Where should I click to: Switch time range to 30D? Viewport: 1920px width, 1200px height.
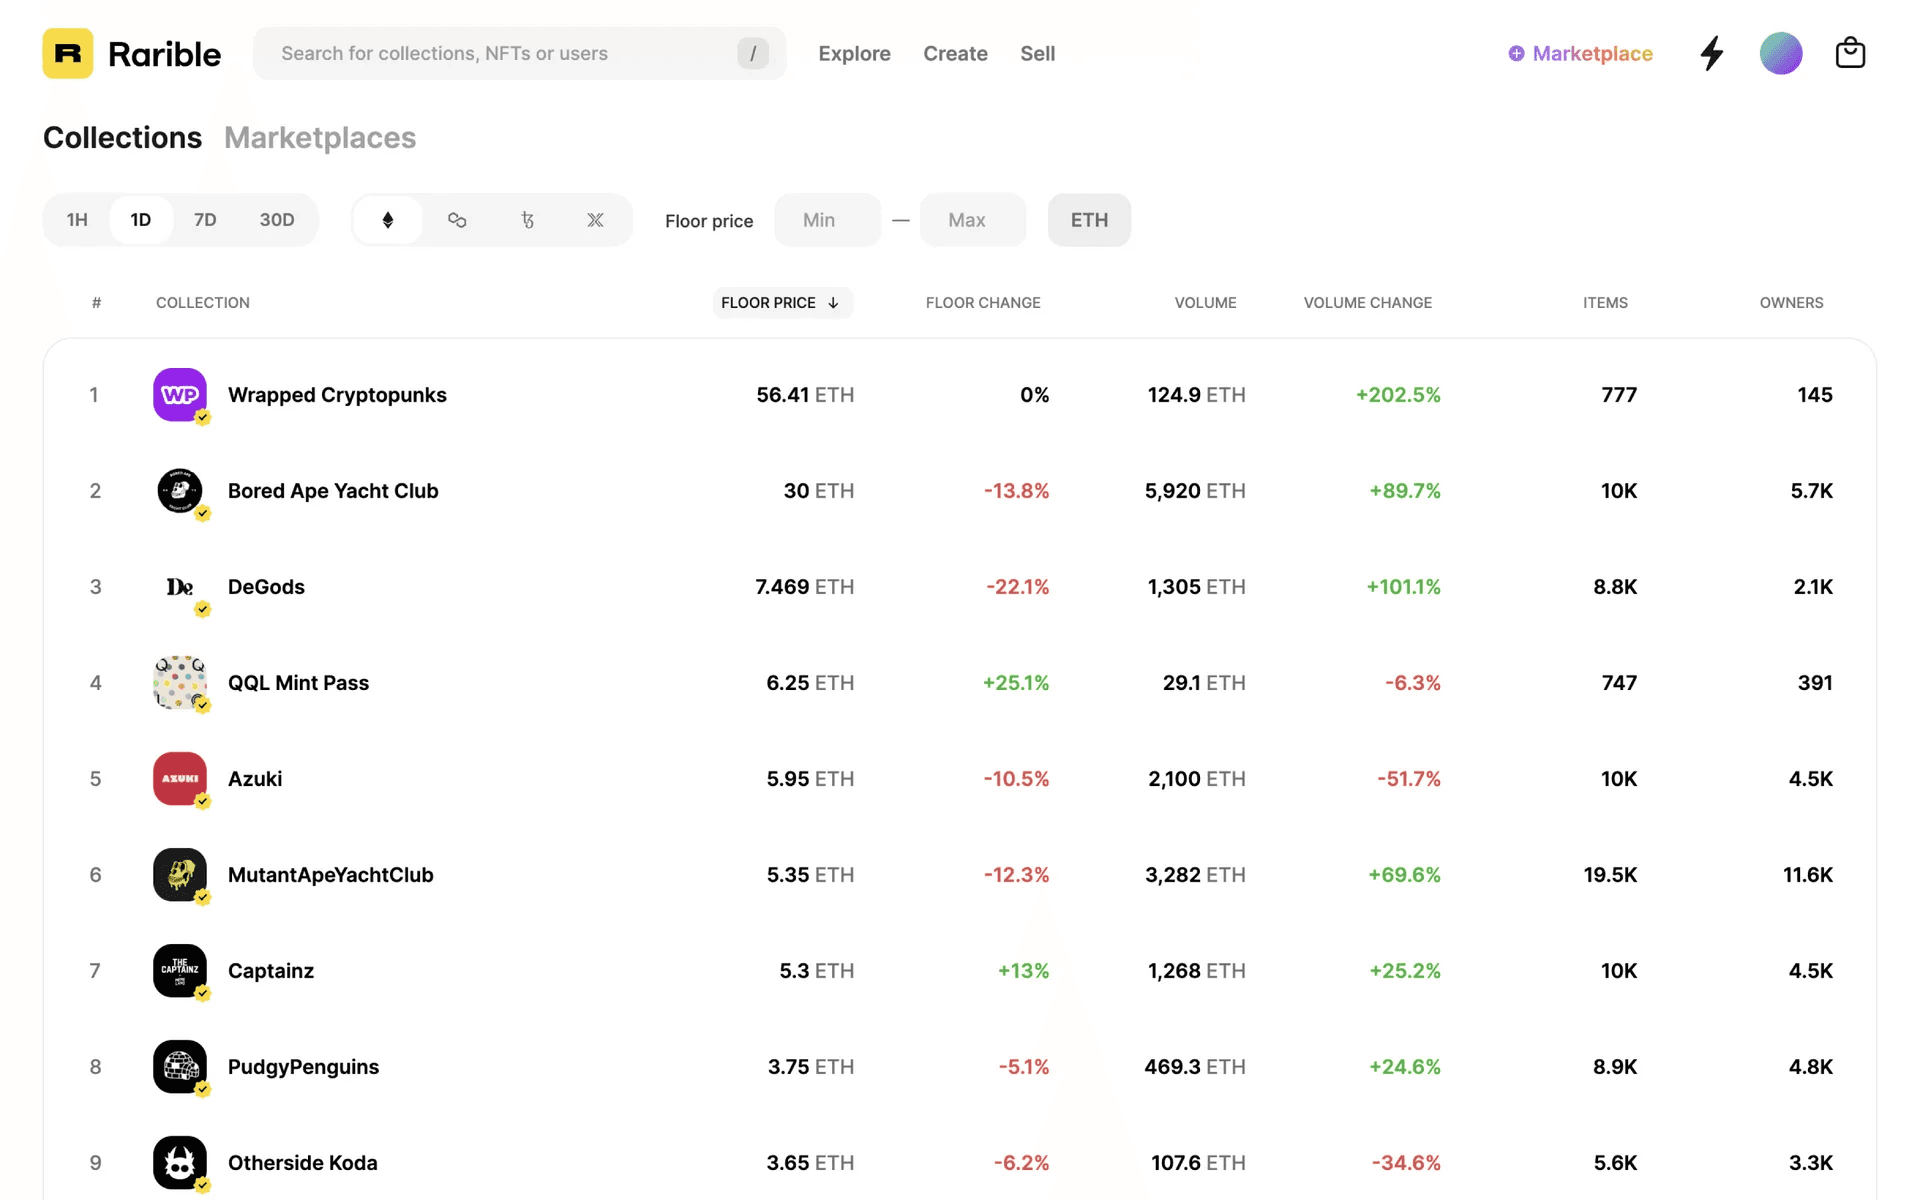click(277, 220)
